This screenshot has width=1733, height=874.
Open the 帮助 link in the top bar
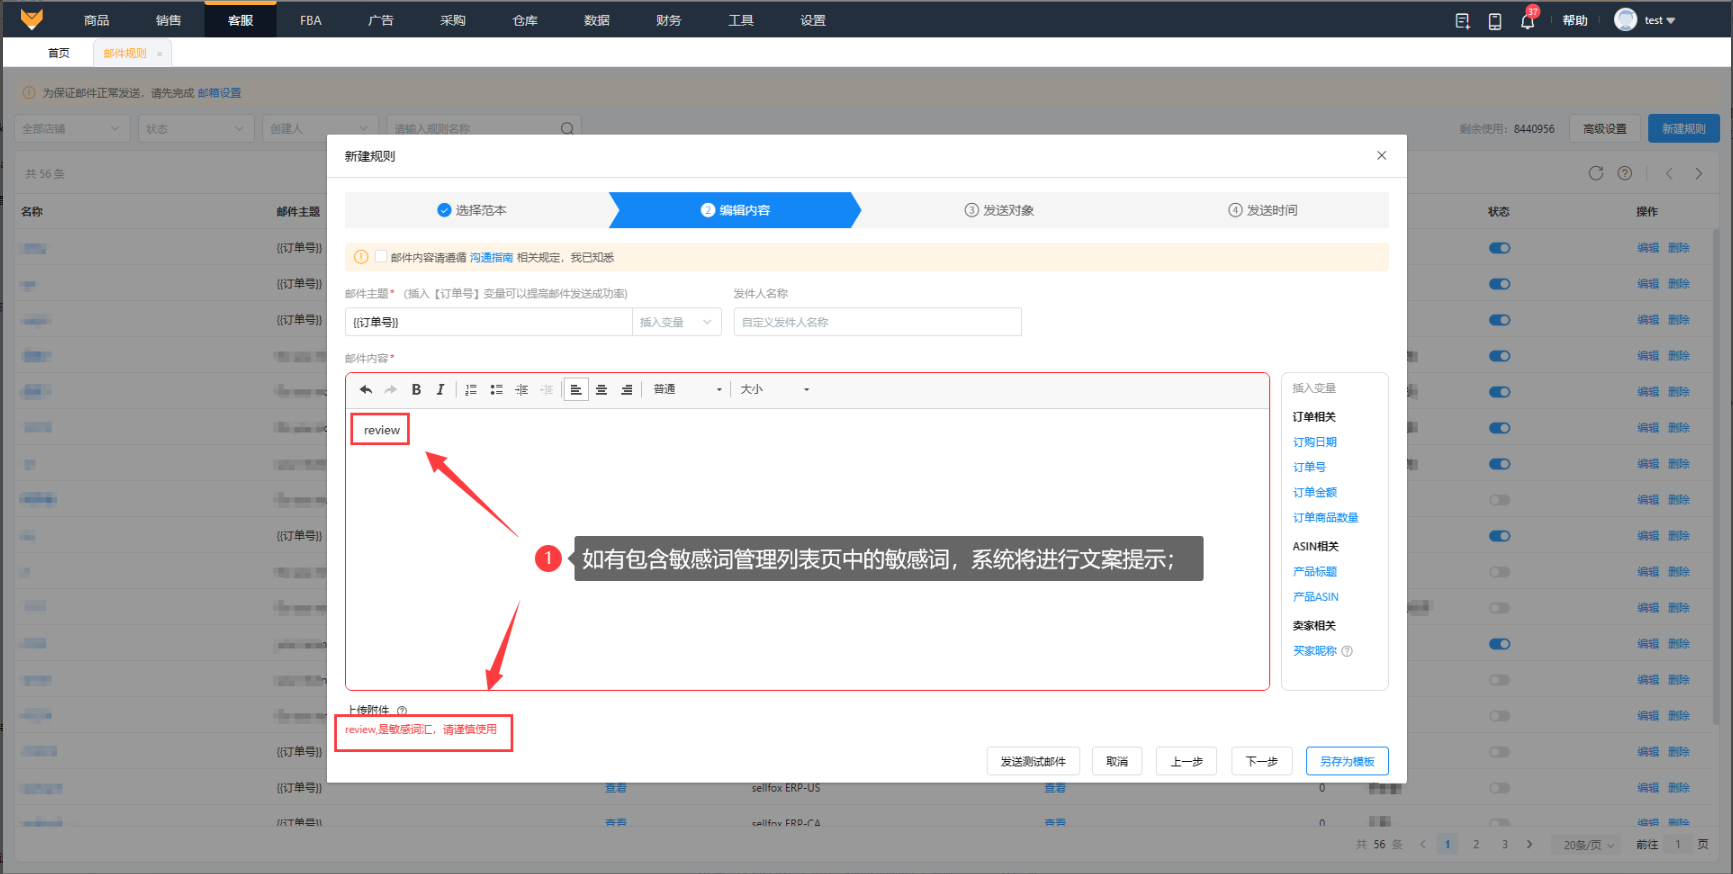pyautogui.click(x=1575, y=21)
